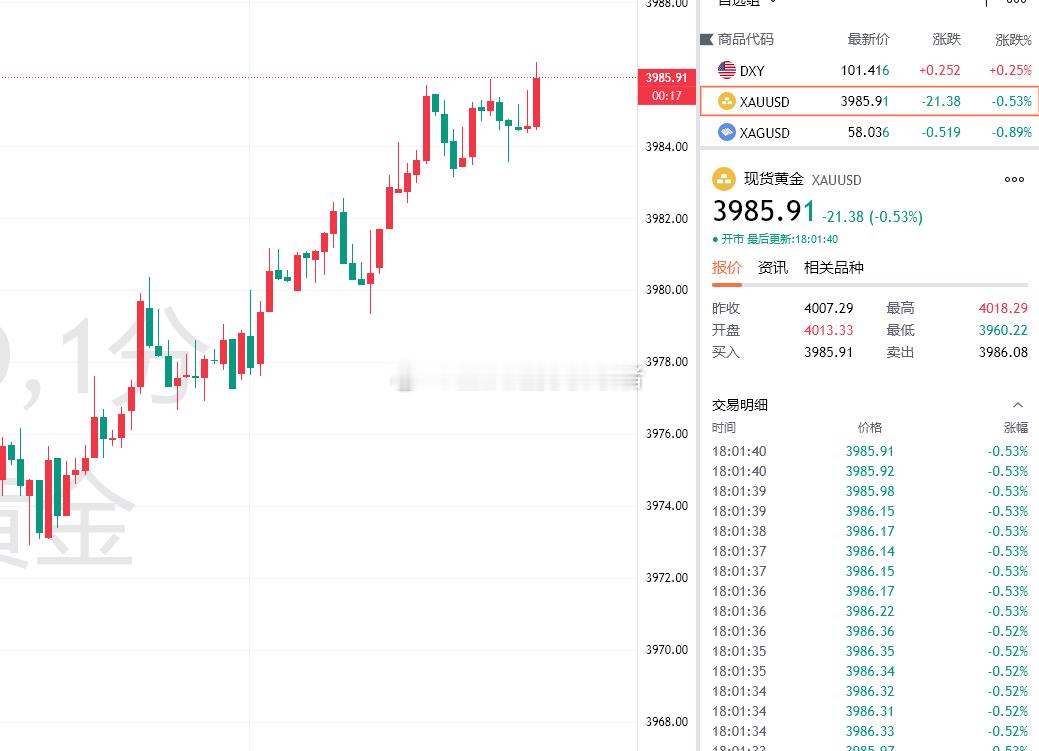Screen dimensions: 1039x751
Task: Select the XAGUSD watchlist row
Action: tap(869, 132)
